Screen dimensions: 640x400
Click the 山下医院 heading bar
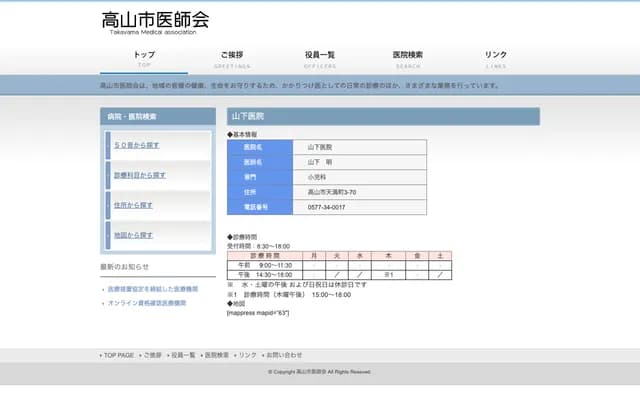pyautogui.click(x=383, y=117)
